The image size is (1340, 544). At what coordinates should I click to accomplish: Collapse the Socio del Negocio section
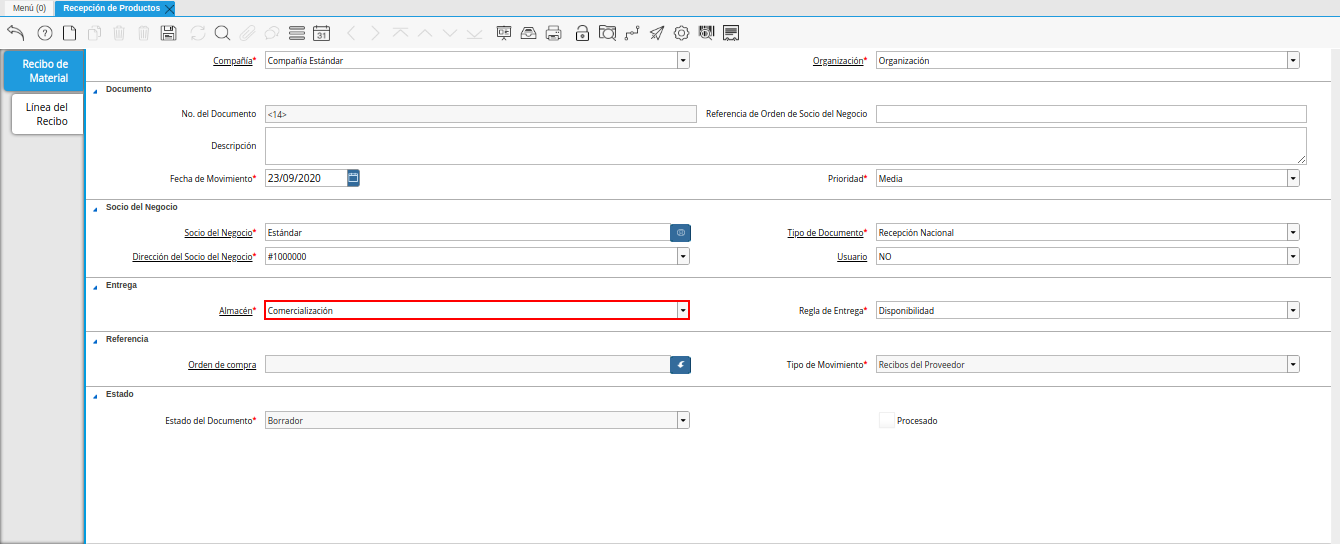click(x=95, y=208)
